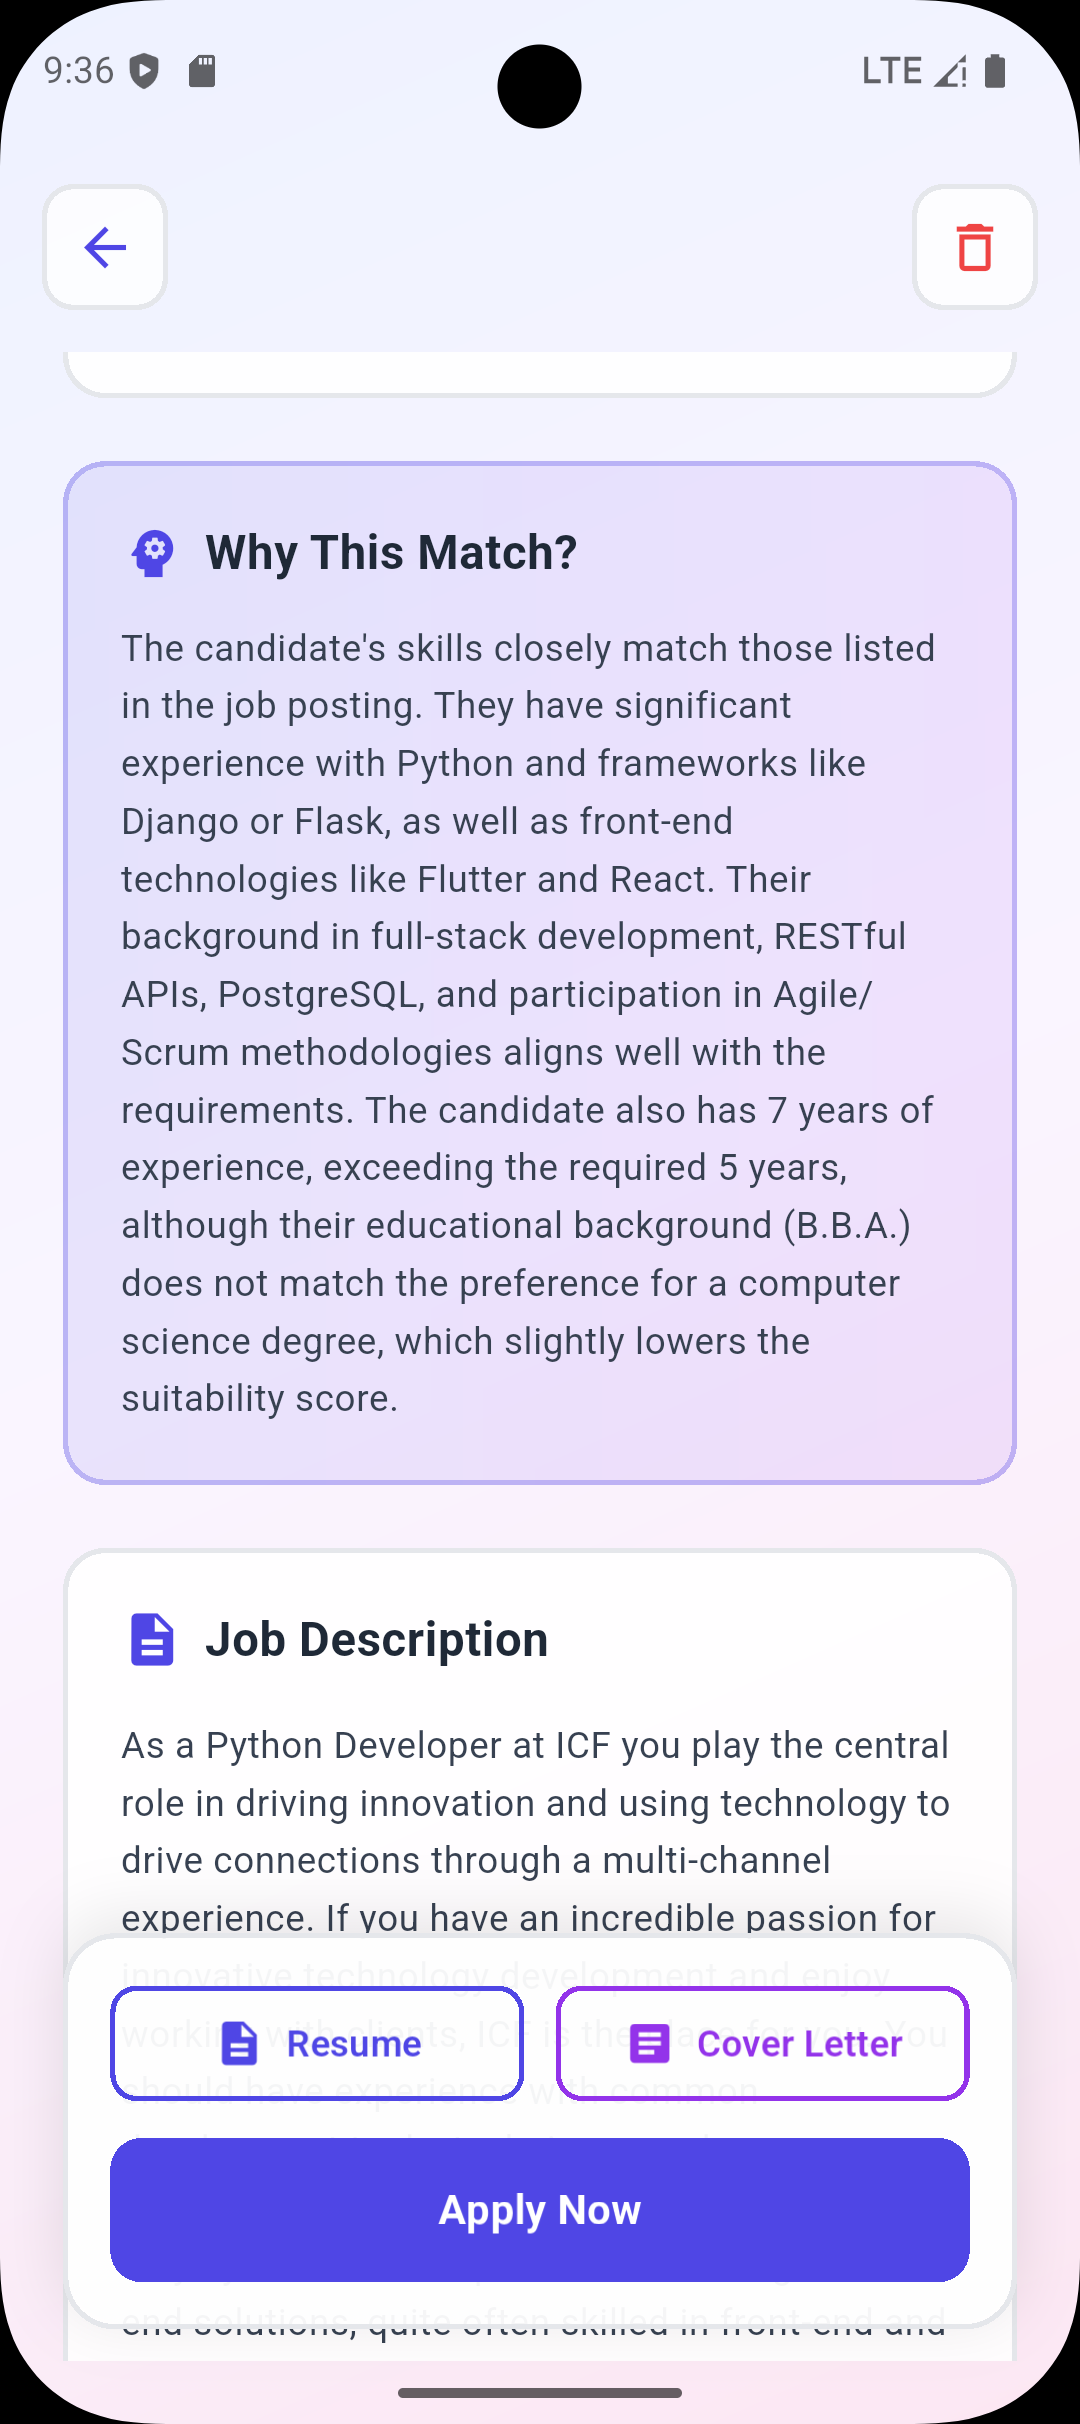Tap the shield icon in status bar

click(x=145, y=71)
